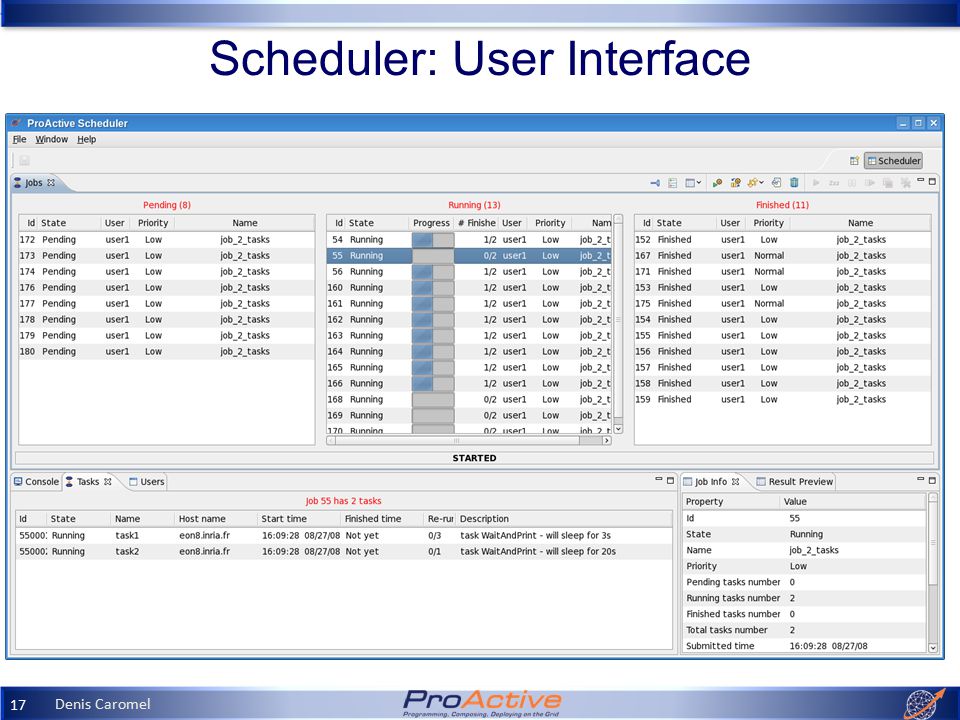Click the blue connect-to-scheduler plug icon

654,182
